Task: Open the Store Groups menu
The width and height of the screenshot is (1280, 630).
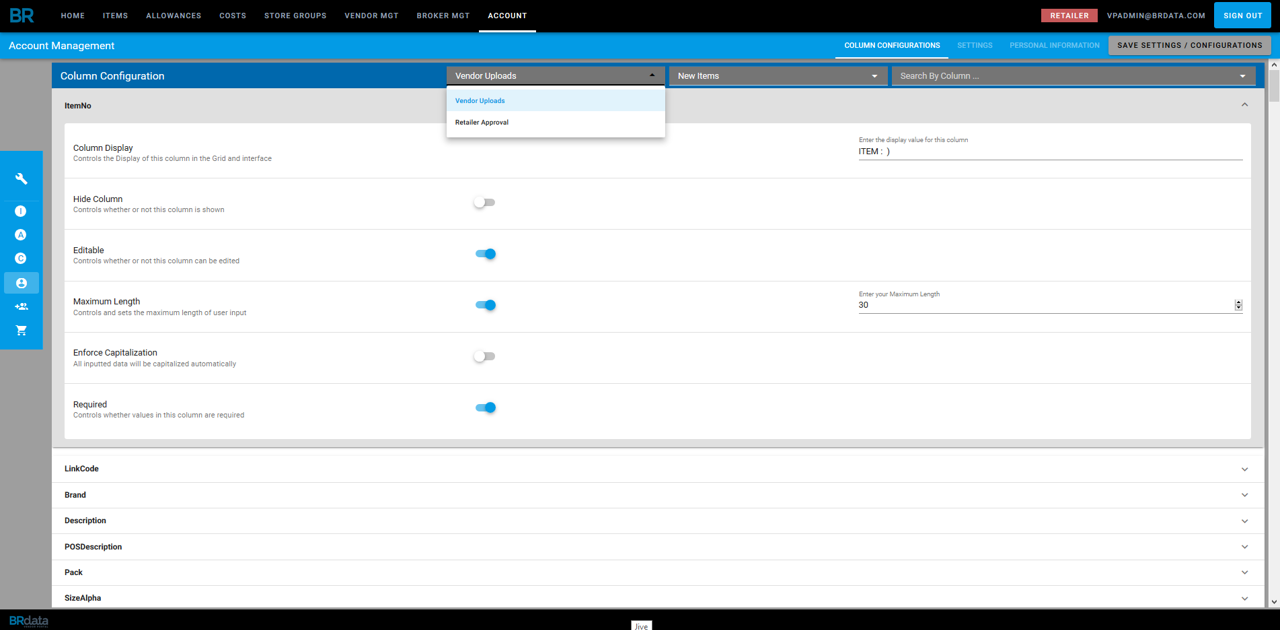Action: [295, 16]
